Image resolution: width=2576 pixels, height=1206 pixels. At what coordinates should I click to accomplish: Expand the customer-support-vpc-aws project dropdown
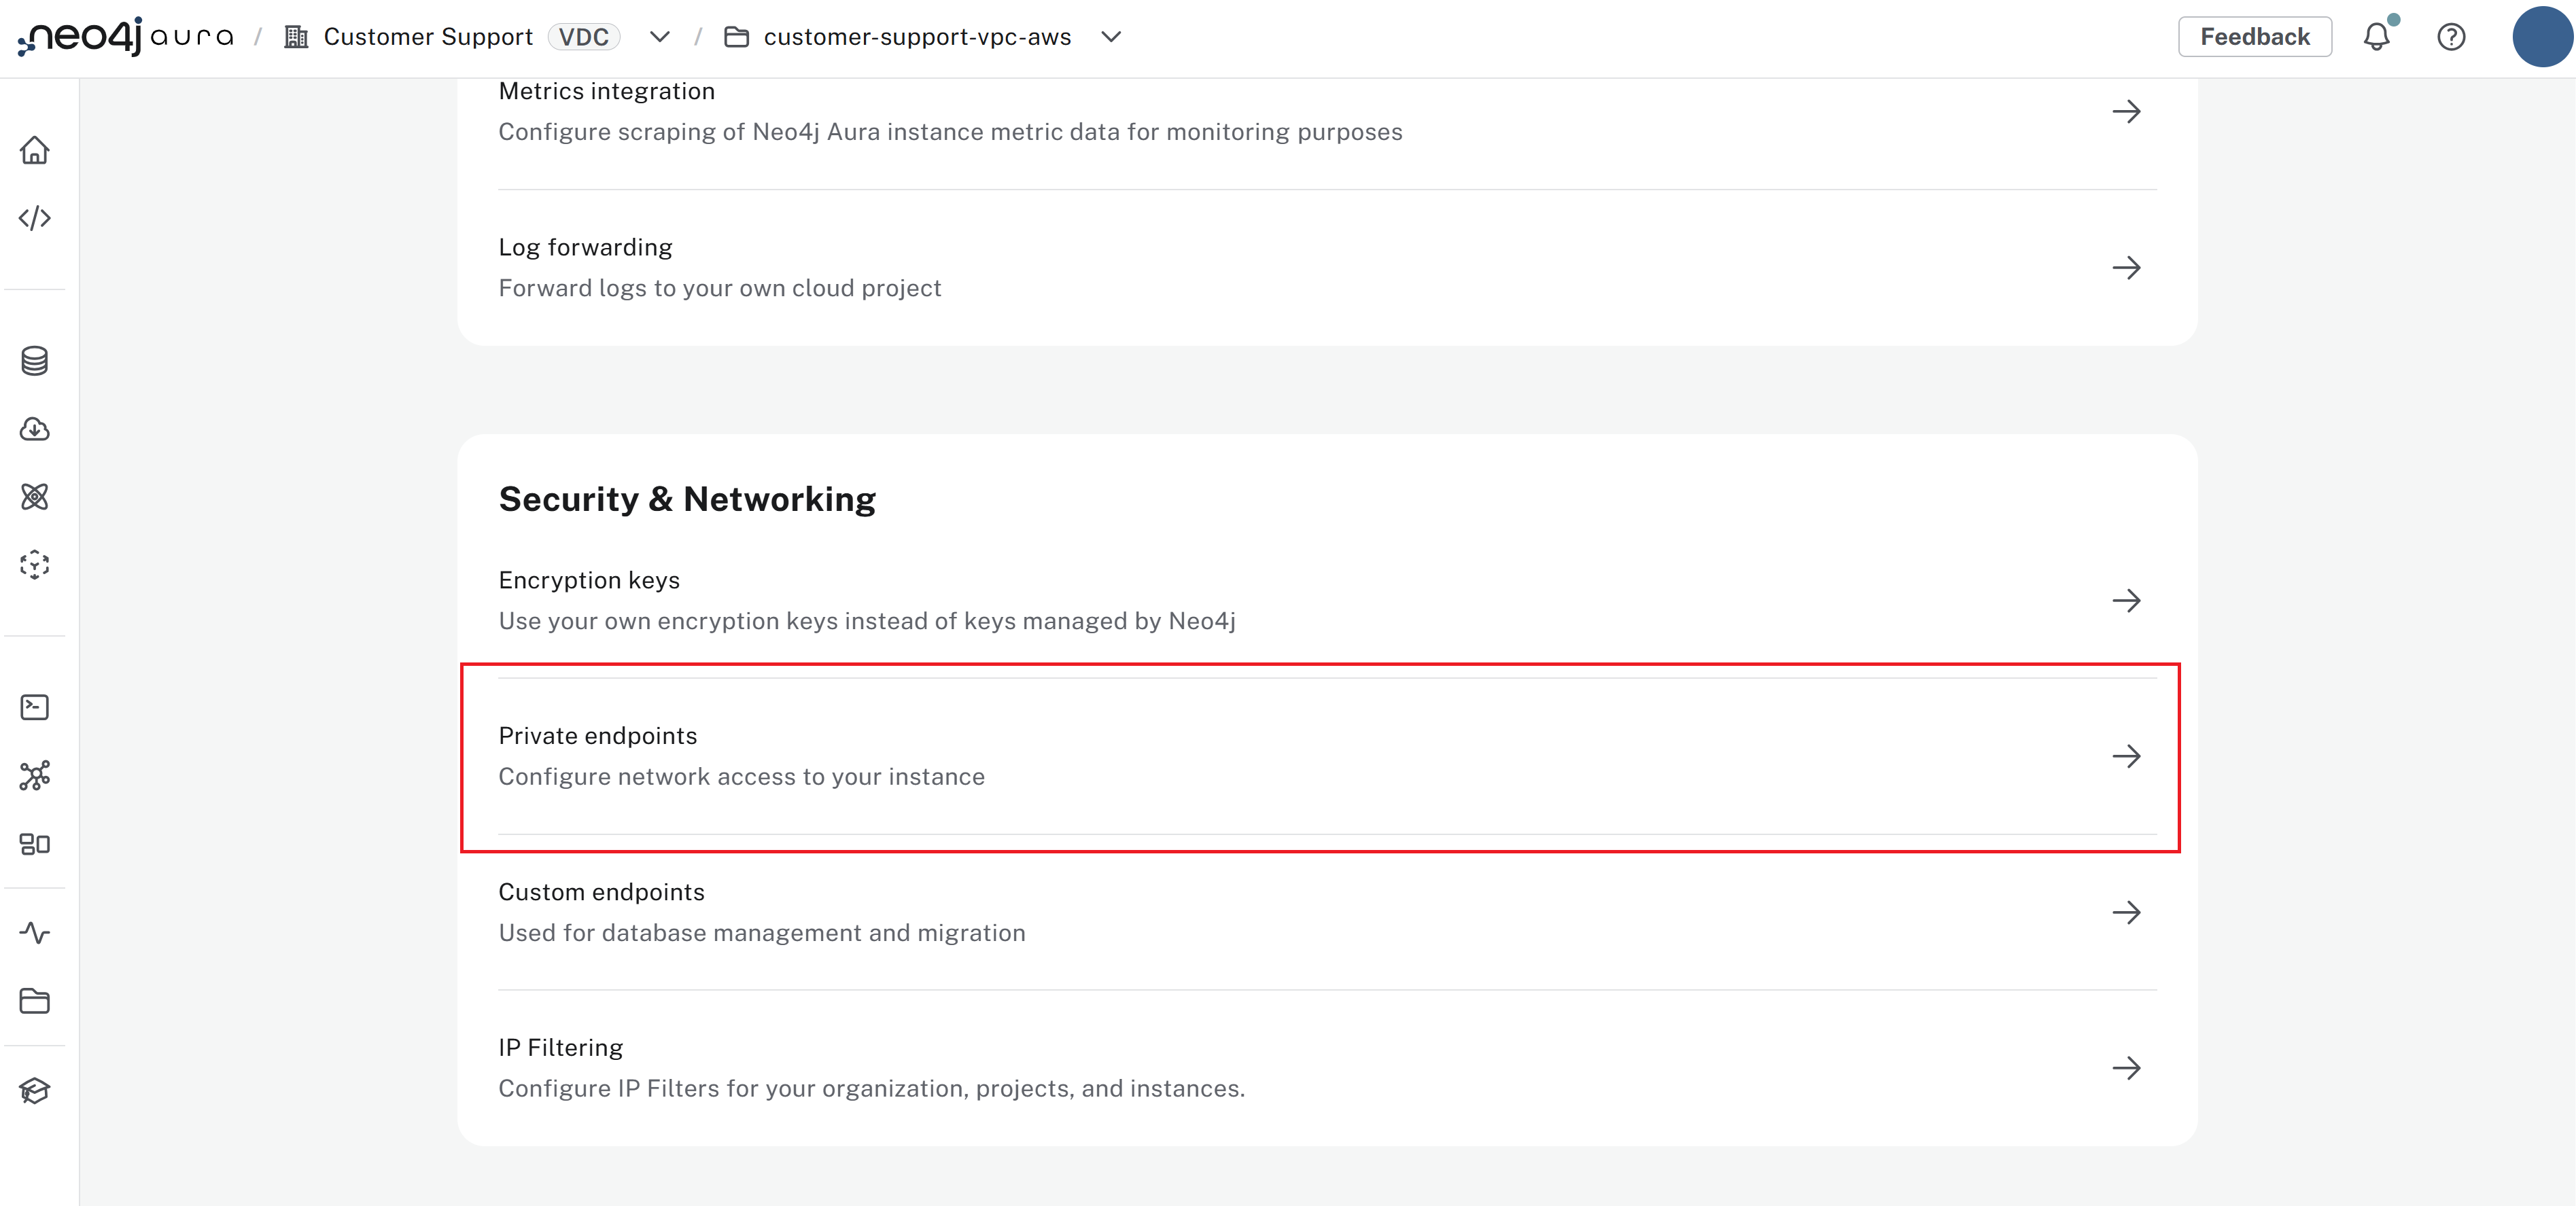point(1111,36)
